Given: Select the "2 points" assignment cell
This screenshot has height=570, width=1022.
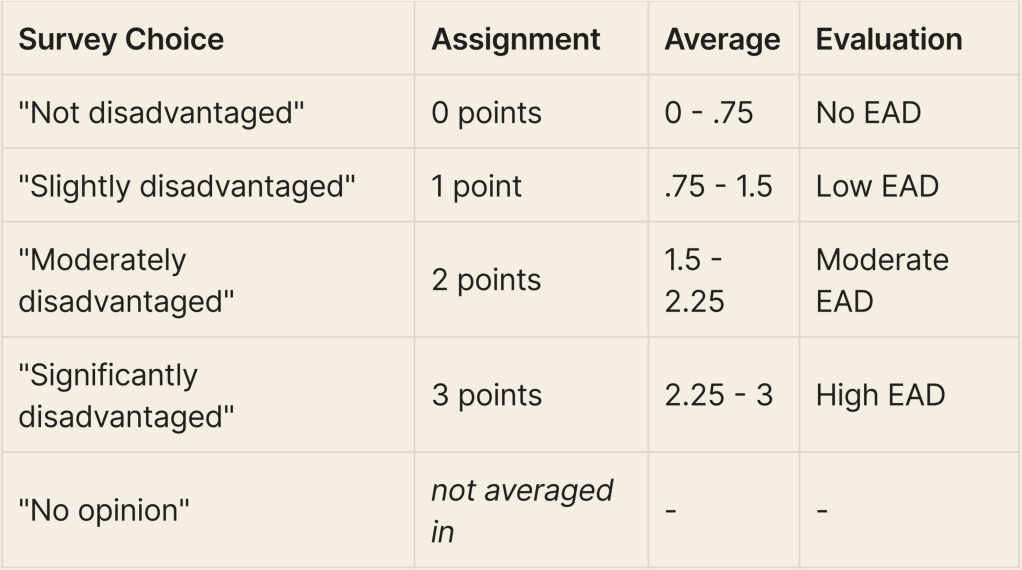Looking at the screenshot, I should tap(486, 281).
